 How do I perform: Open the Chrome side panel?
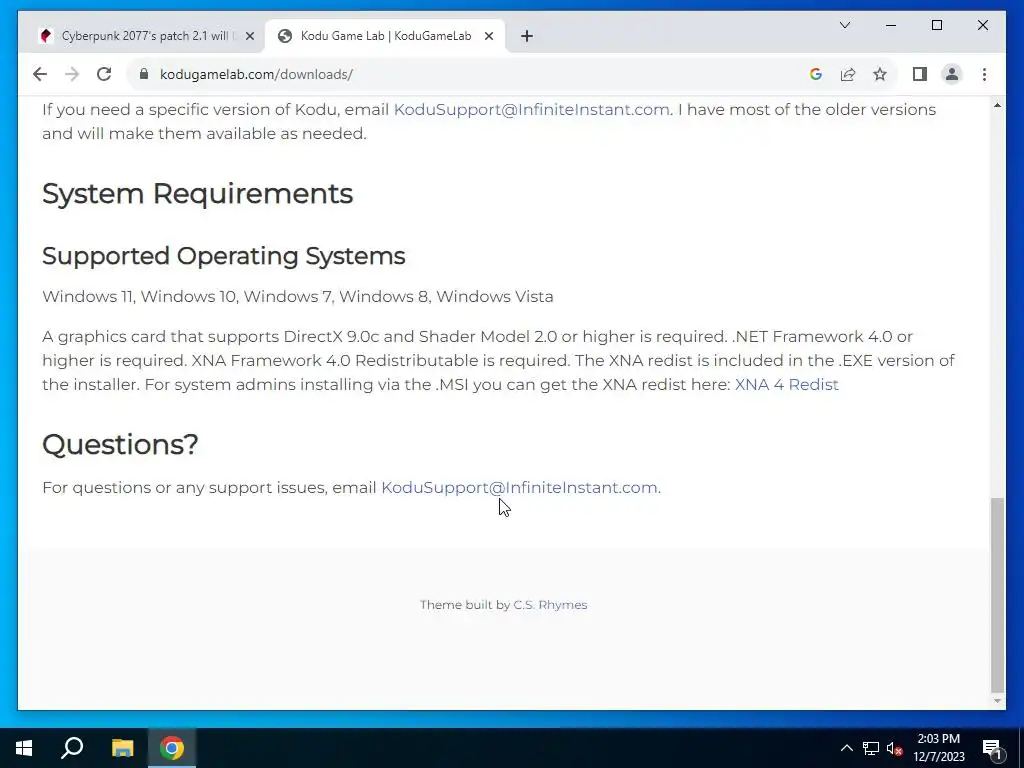(x=920, y=74)
